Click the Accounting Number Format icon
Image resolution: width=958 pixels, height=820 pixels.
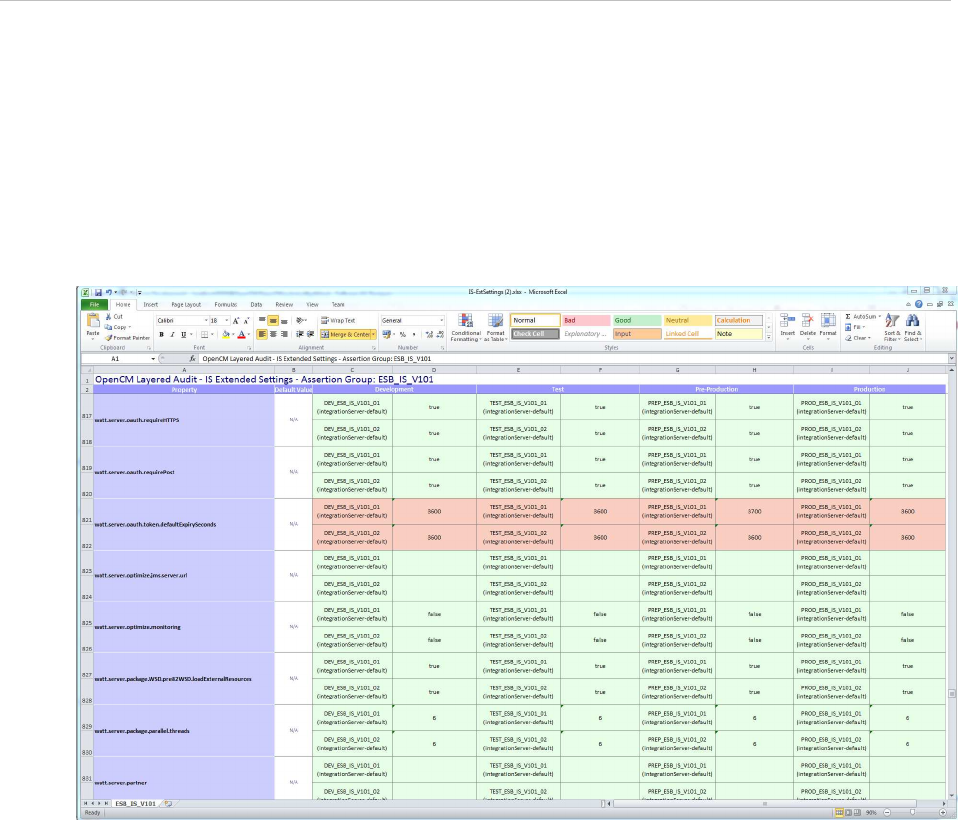[386, 334]
